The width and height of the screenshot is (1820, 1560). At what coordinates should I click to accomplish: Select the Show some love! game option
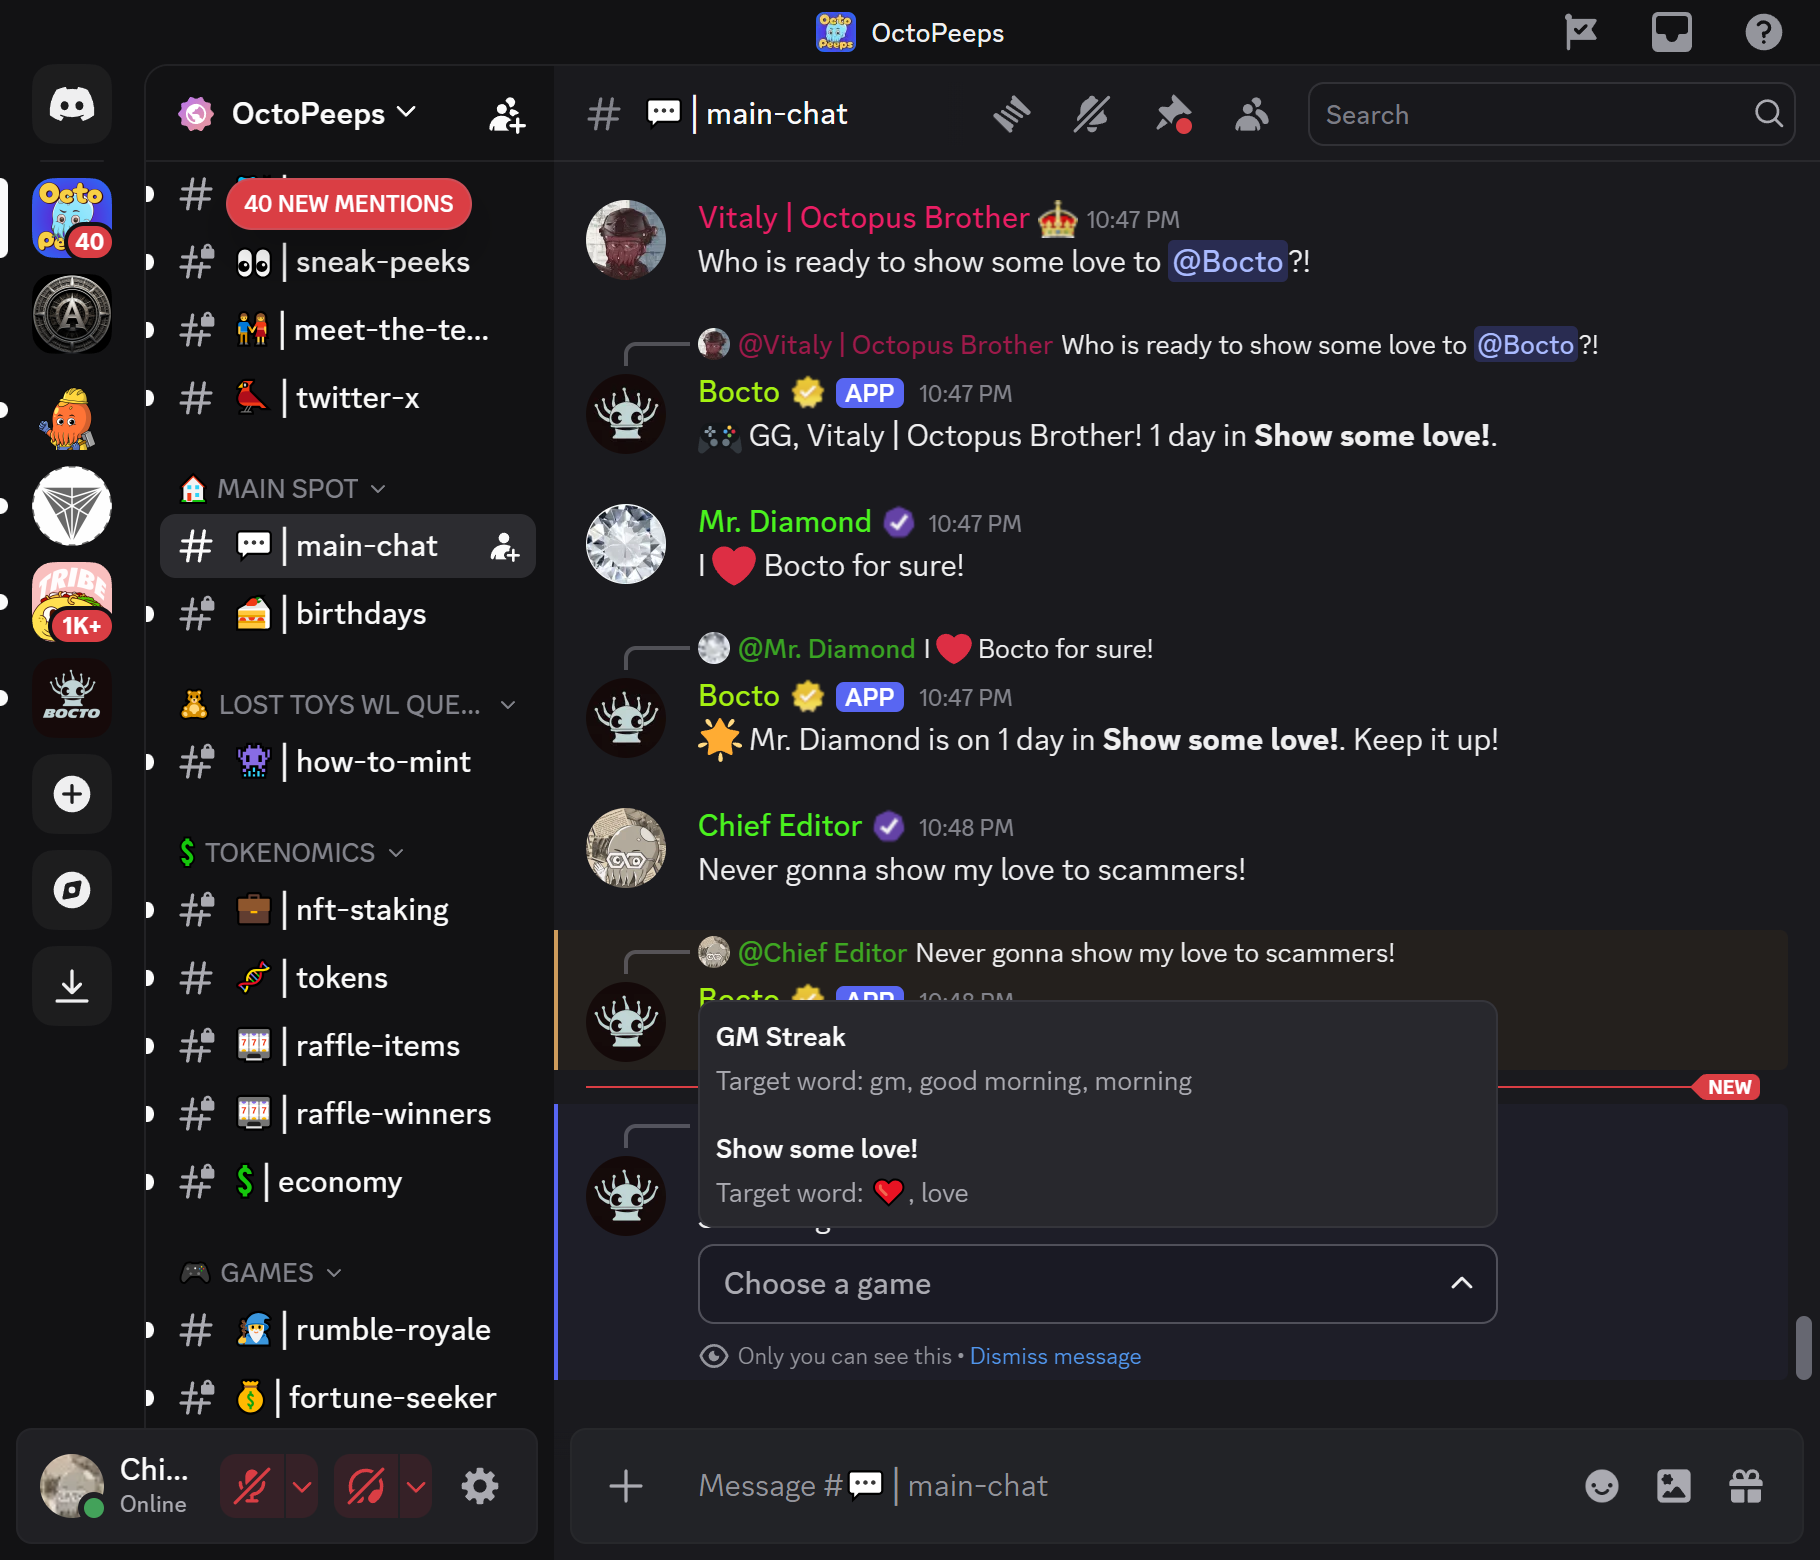coord(1097,1171)
